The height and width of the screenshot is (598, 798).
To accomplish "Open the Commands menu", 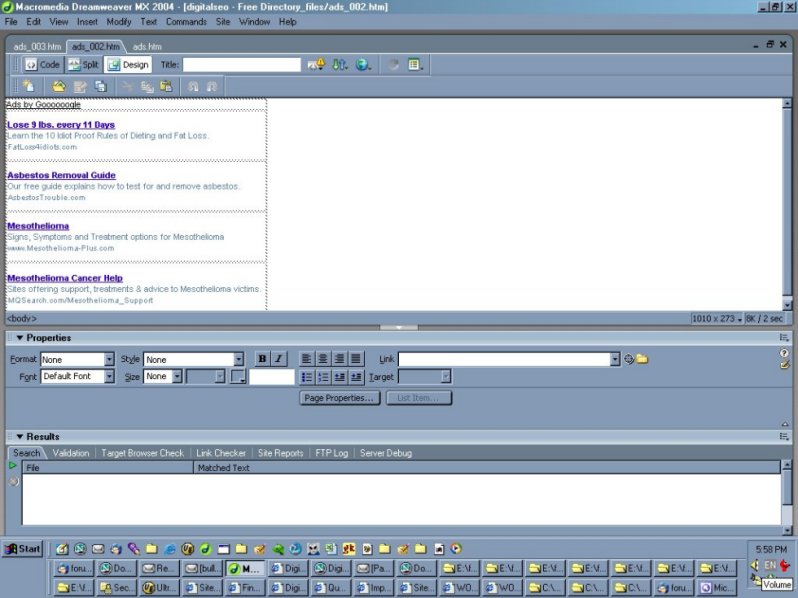I will [x=186, y=22].
